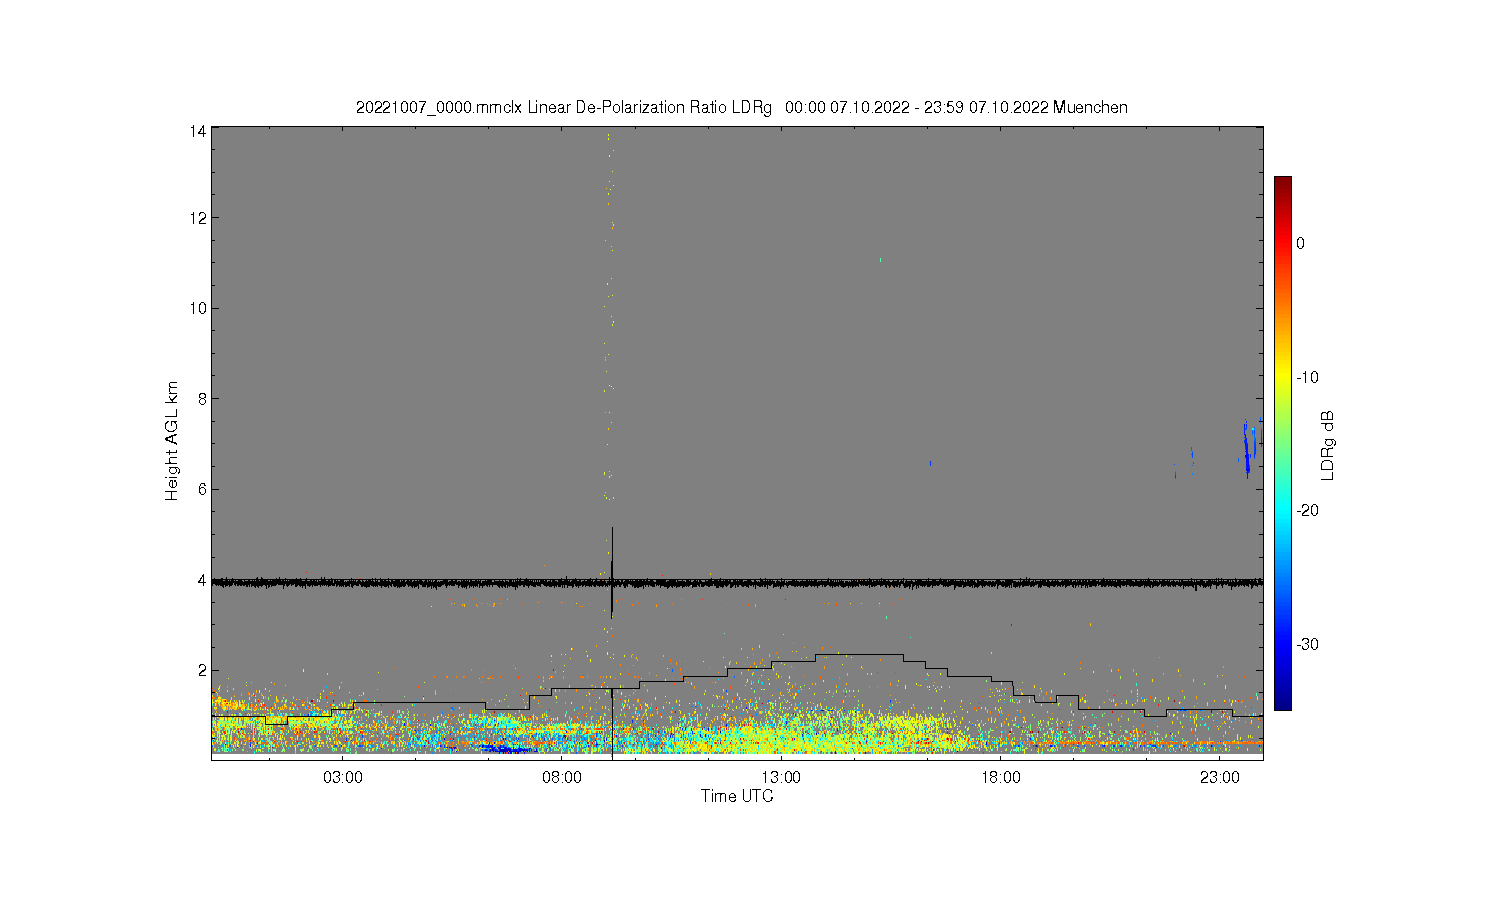Click the blue cloud streak near 7 km

(1248, 448)
